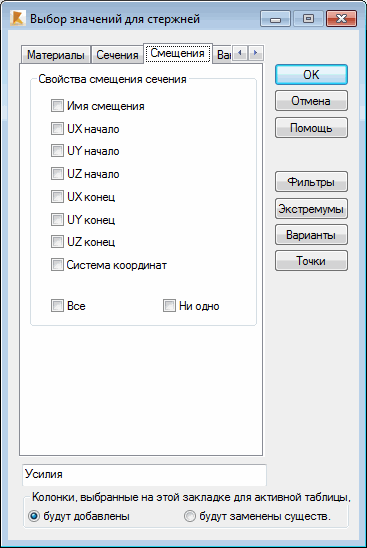Tick the Система координат checkbox
The width and height of the screenshot is (367, 548).
click(x=57, y=265)
